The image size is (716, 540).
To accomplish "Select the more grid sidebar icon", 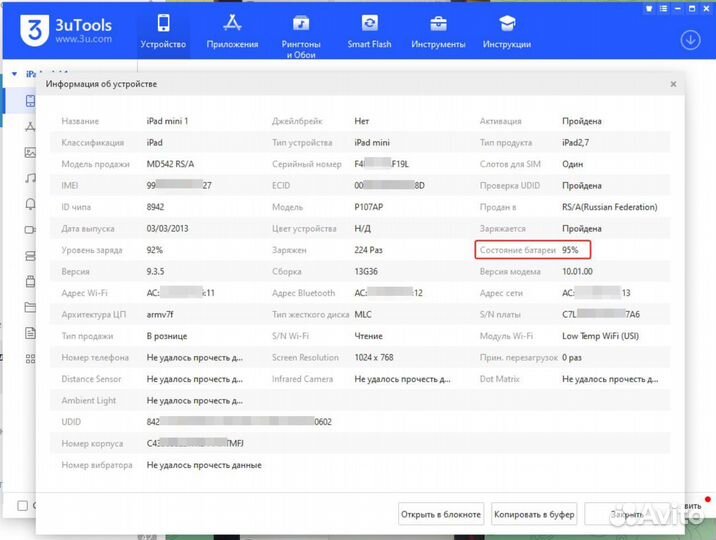I will (30, 359).
